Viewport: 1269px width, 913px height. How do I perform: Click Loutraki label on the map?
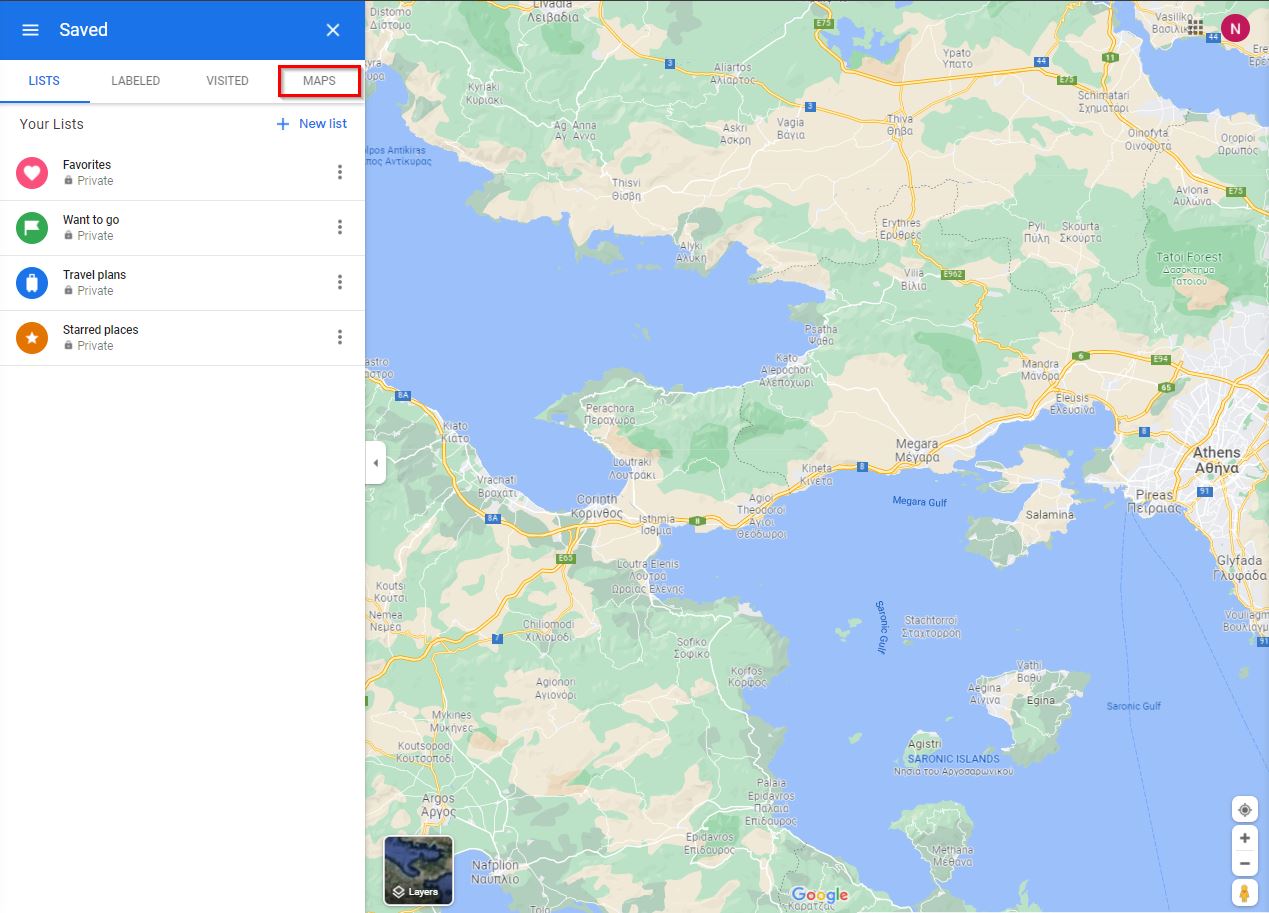(x=632, y=469)
